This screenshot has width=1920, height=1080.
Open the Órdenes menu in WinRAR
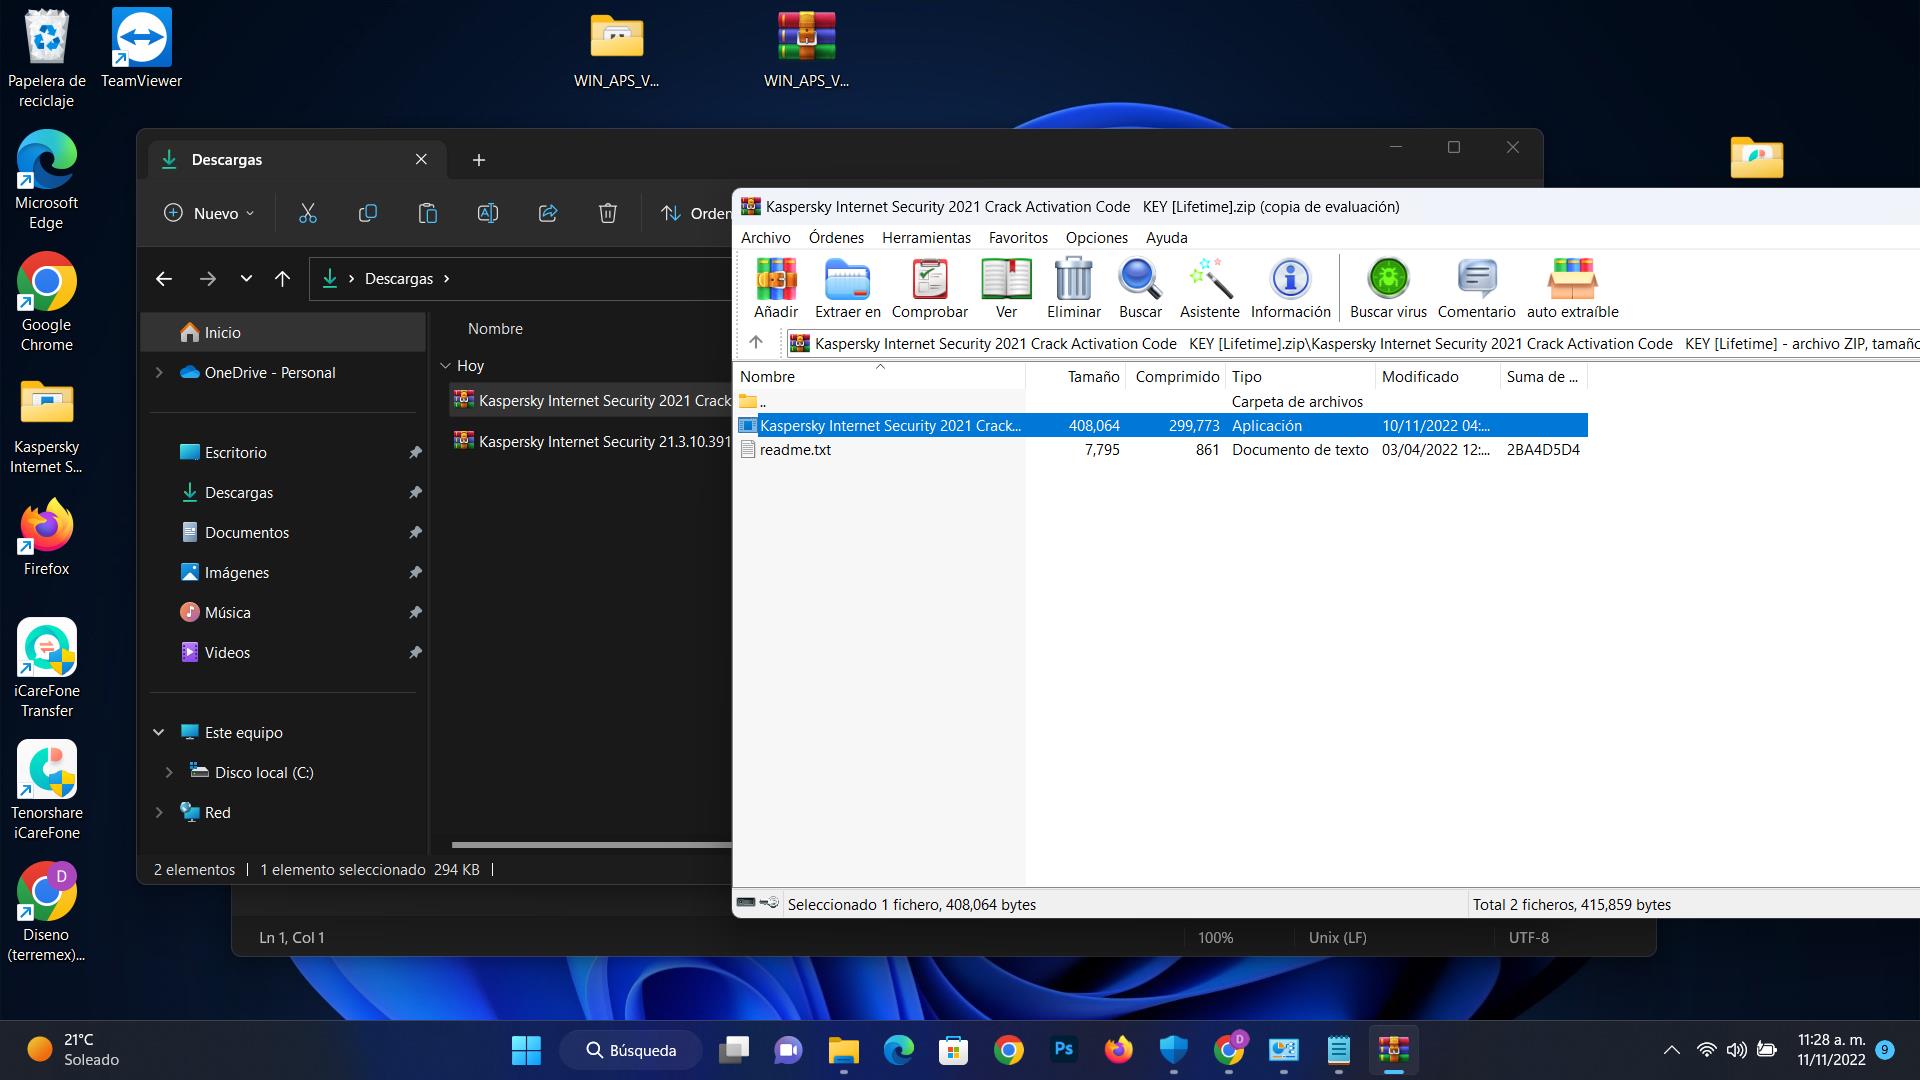836,238
